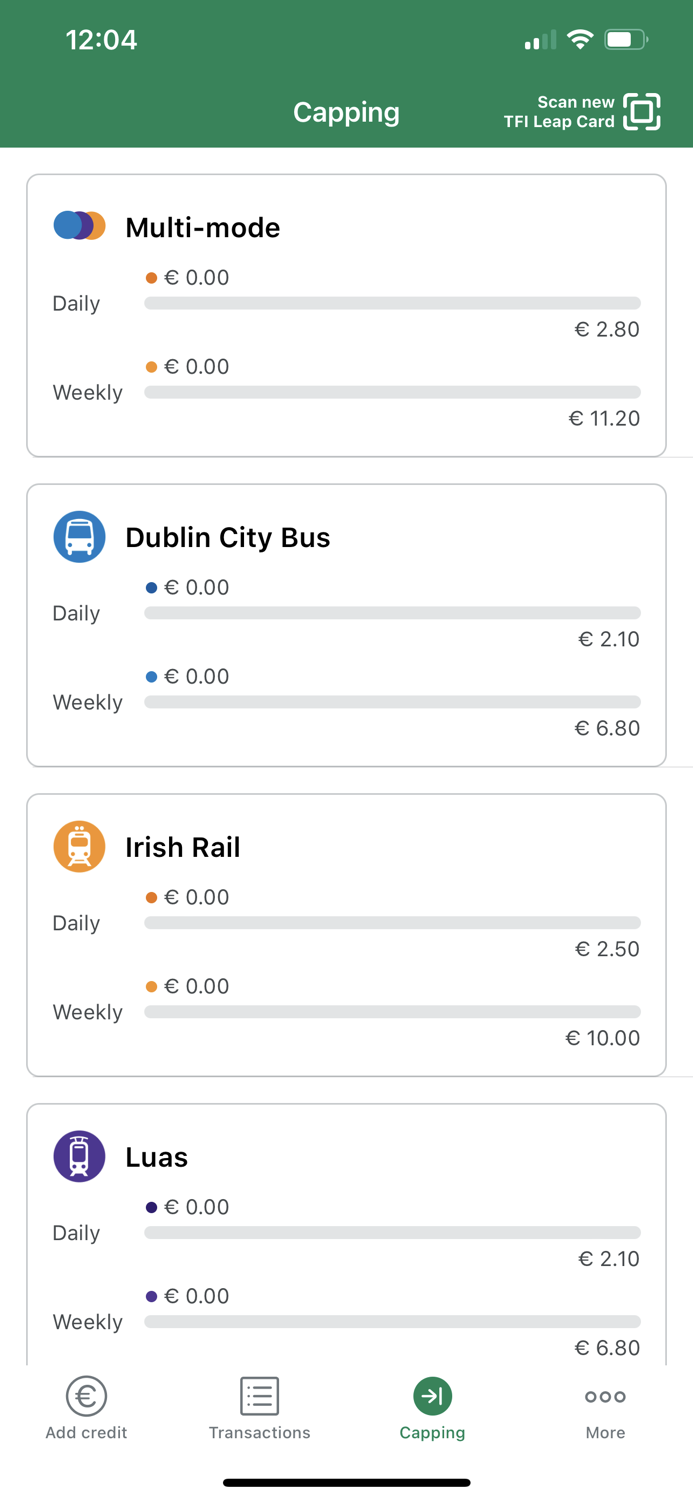Tap the Dublin City Bus icon
This screenshot has width=693, height=1500.
pos(79,537)
